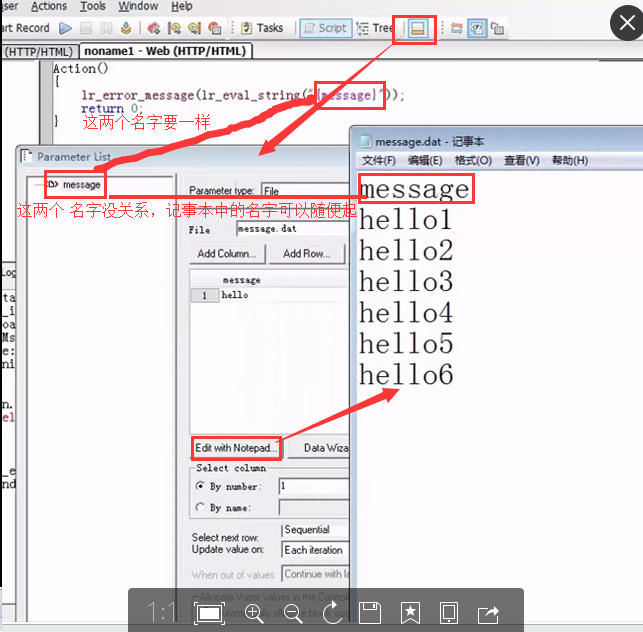
Task: Zoom out with magnifier minus icon
Action: (293, 614)
